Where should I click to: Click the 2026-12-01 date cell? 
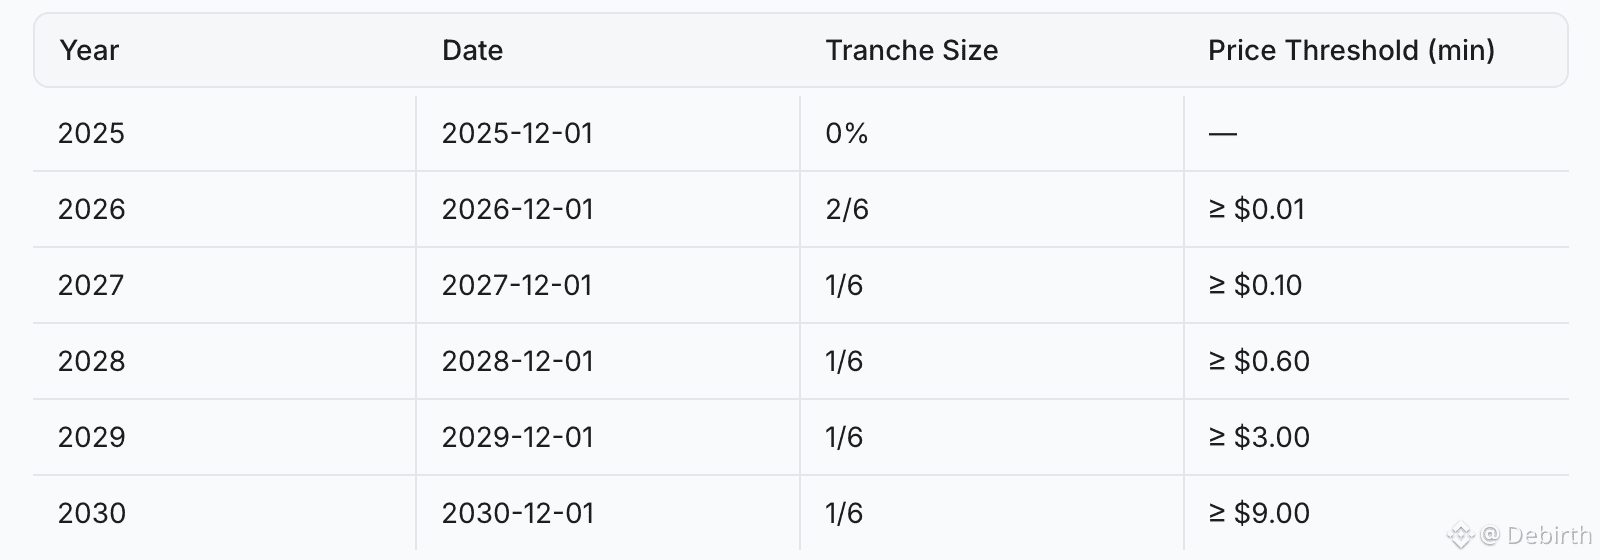tap(517, 209)
